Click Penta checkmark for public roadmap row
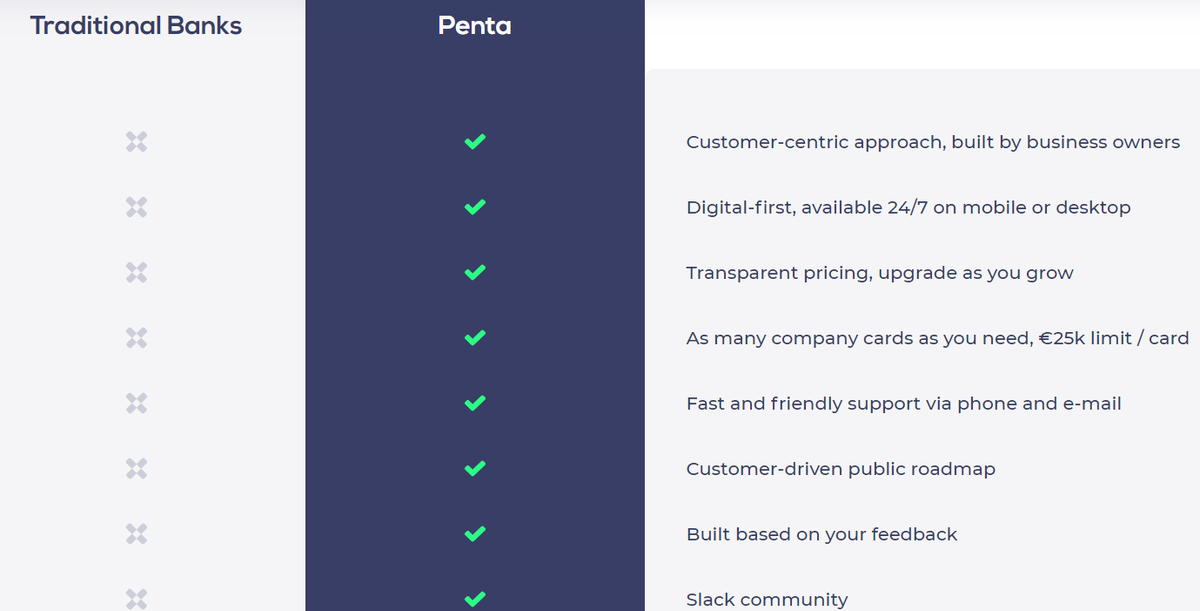1200x611 pixels. click(475, 468)
